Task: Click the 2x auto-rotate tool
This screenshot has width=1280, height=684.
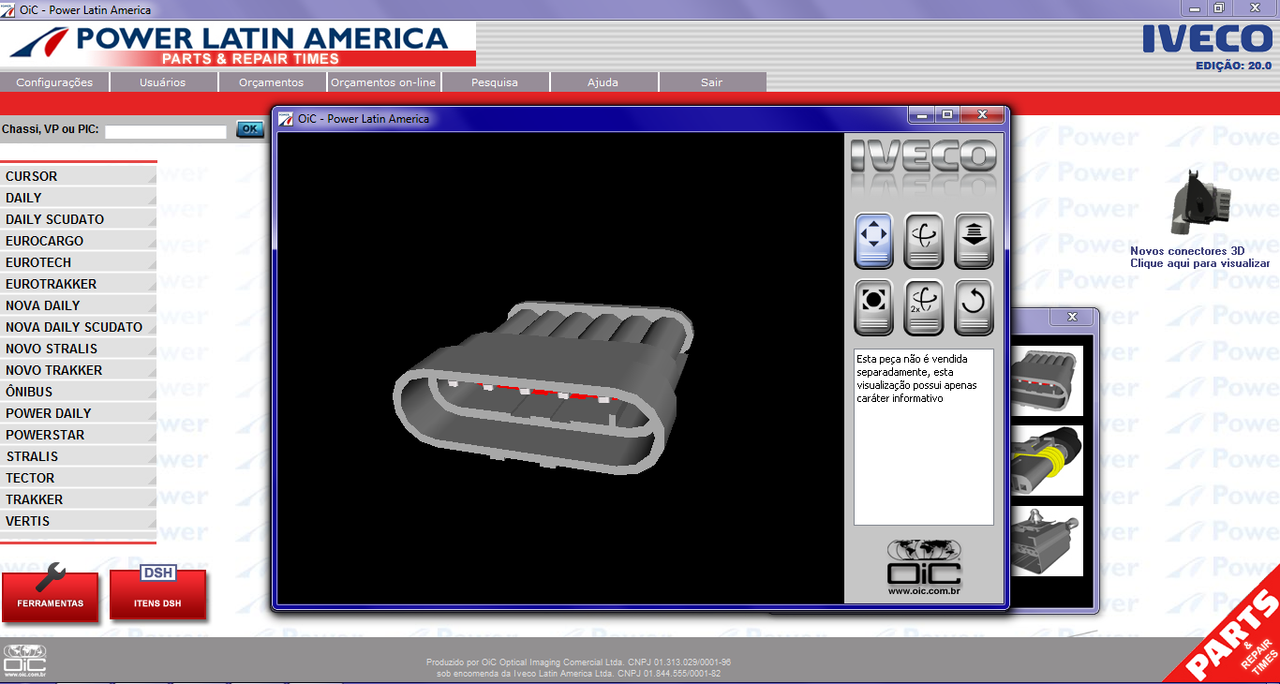Action: pos(924,307)
